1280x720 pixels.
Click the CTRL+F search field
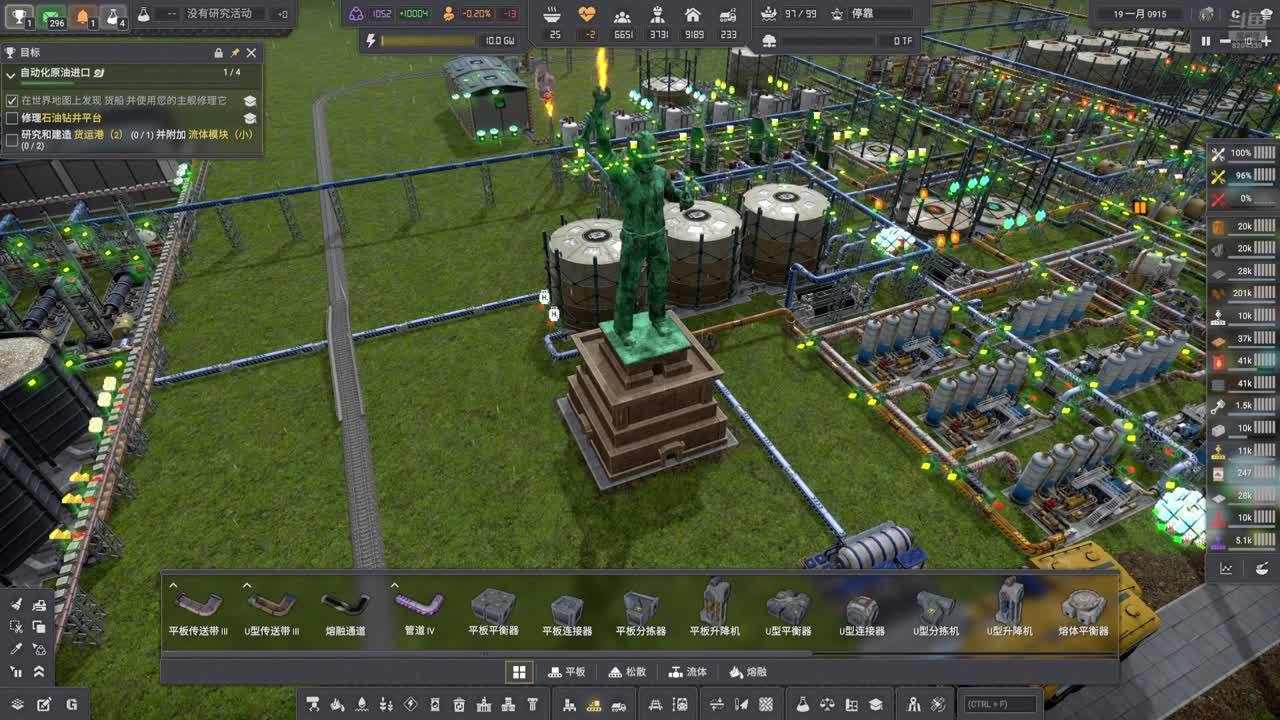[998, 704]
